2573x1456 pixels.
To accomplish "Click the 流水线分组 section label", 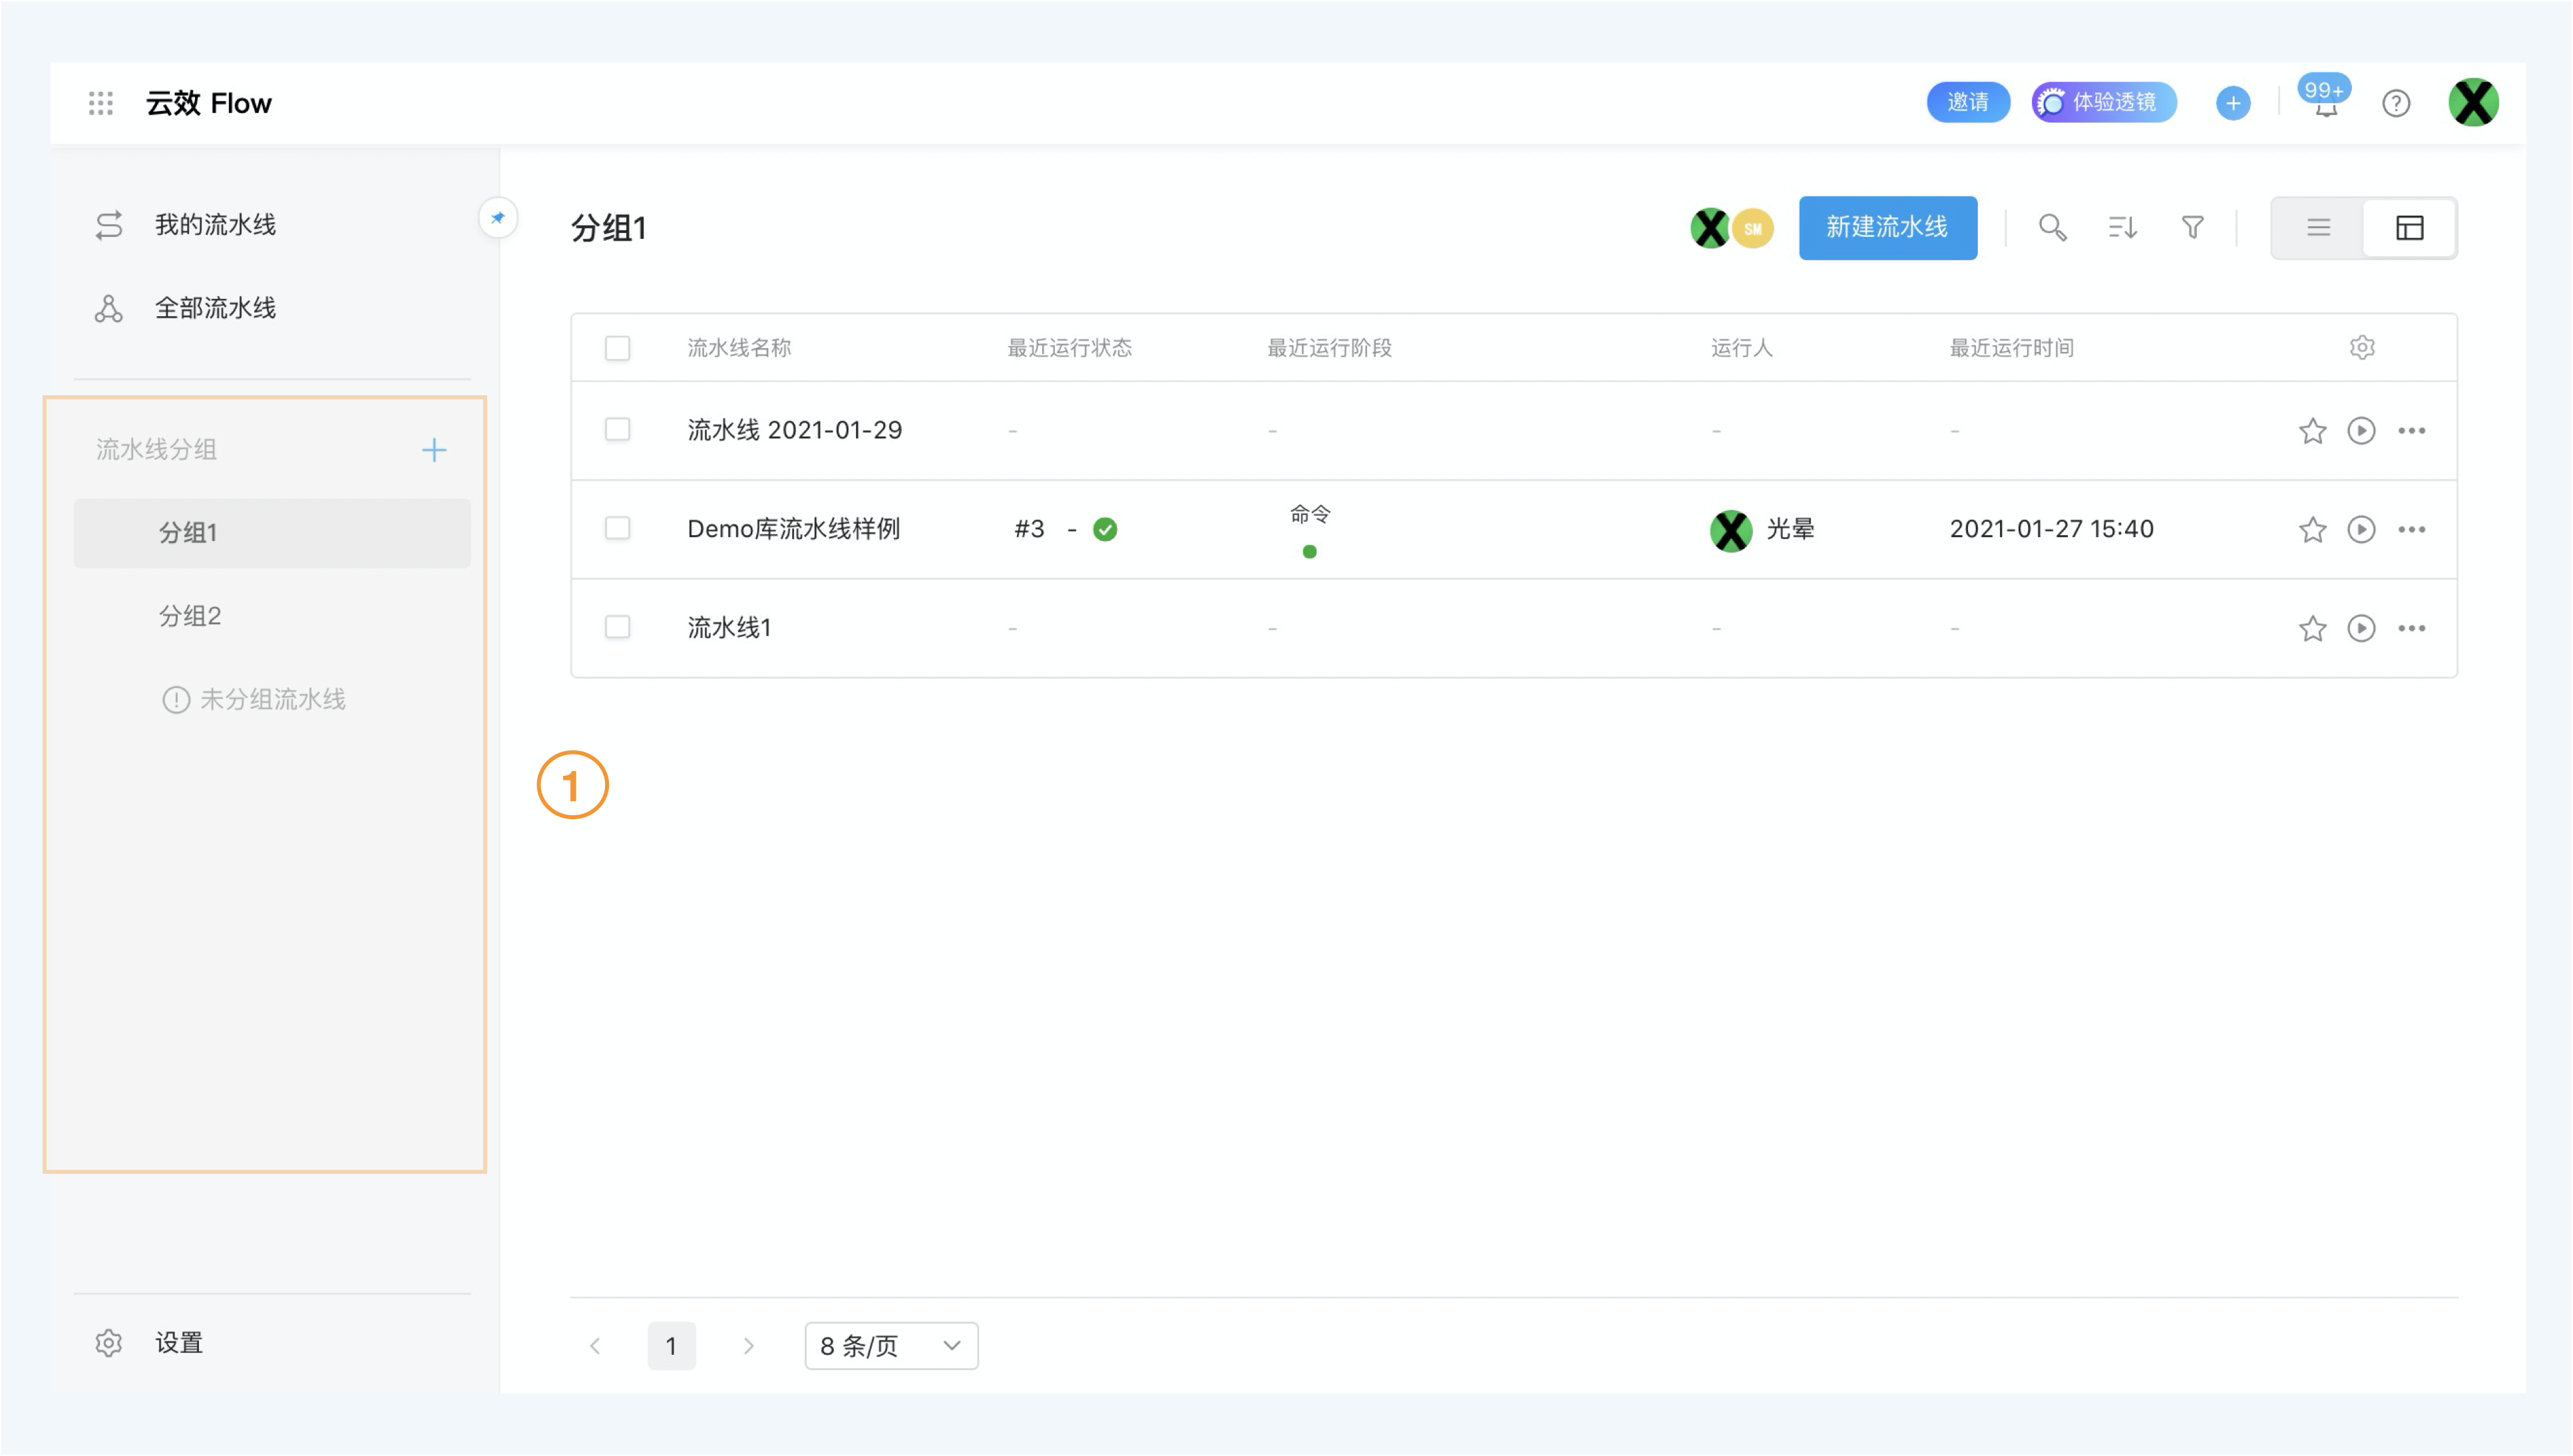I will [156, 450].
